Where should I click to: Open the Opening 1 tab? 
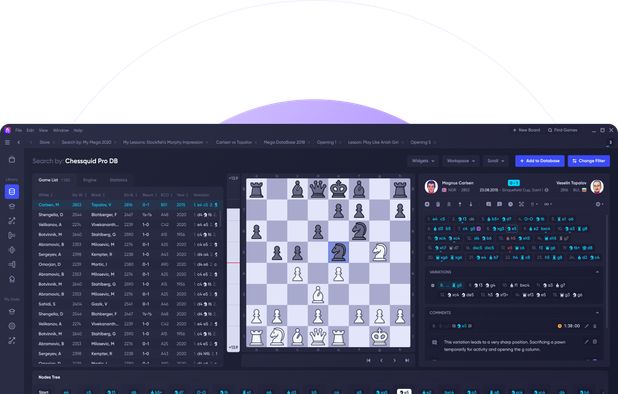coord(326,142)
